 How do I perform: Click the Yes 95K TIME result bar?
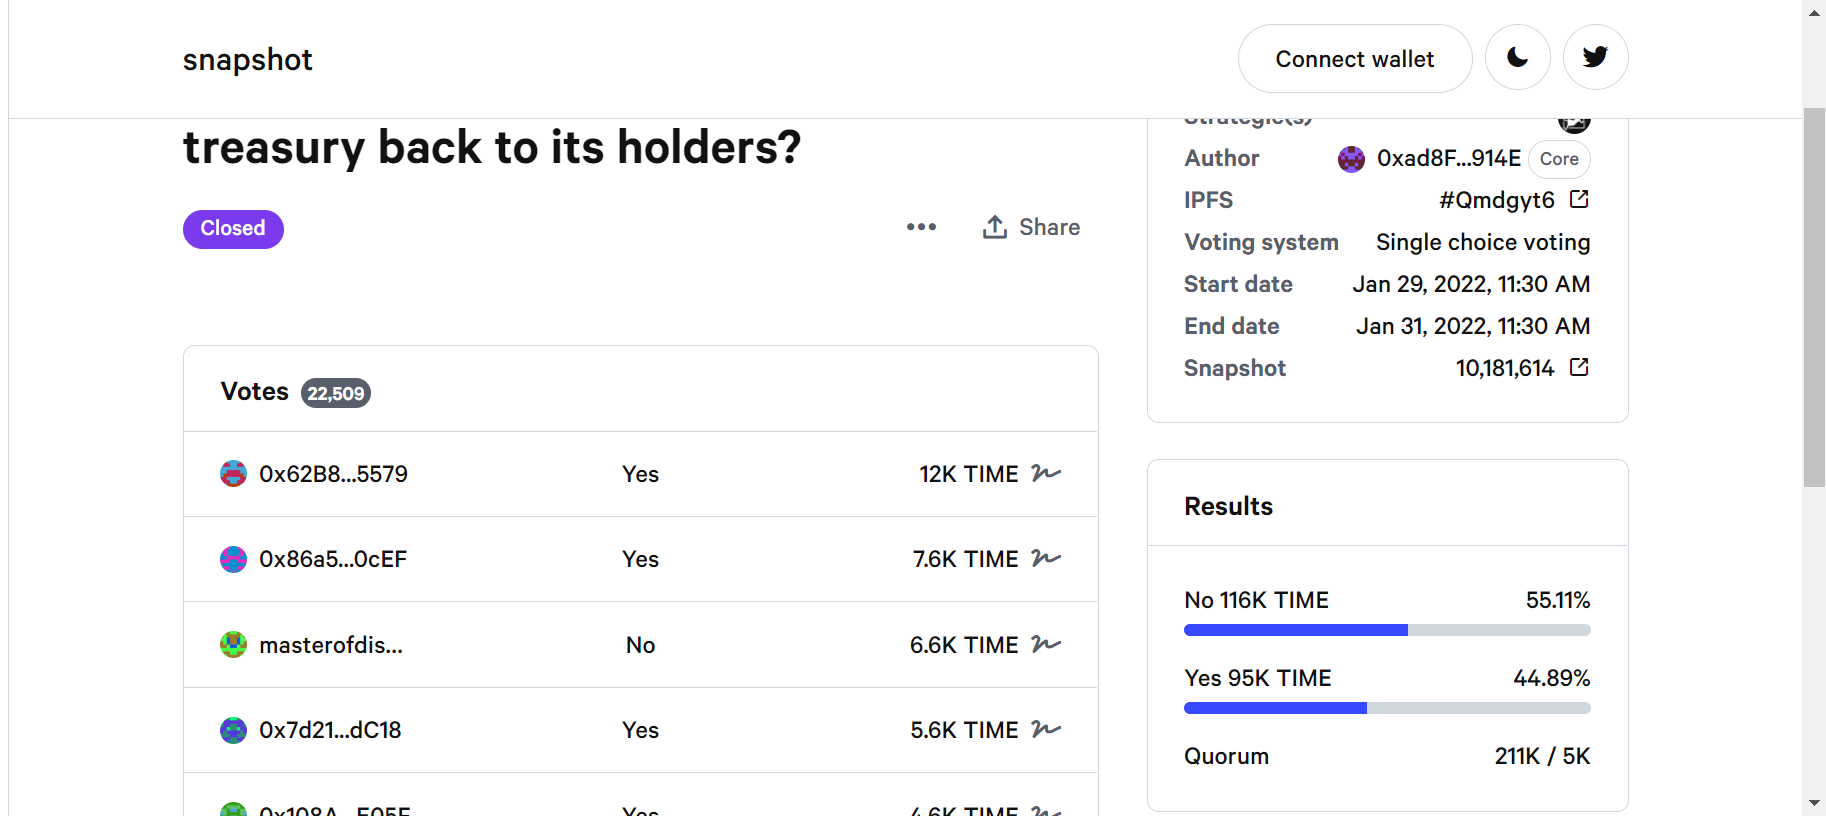[x=1387, y=708]
